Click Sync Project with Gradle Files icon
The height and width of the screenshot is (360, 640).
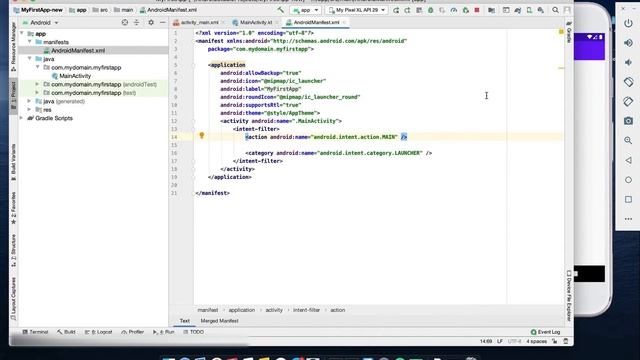518,10
